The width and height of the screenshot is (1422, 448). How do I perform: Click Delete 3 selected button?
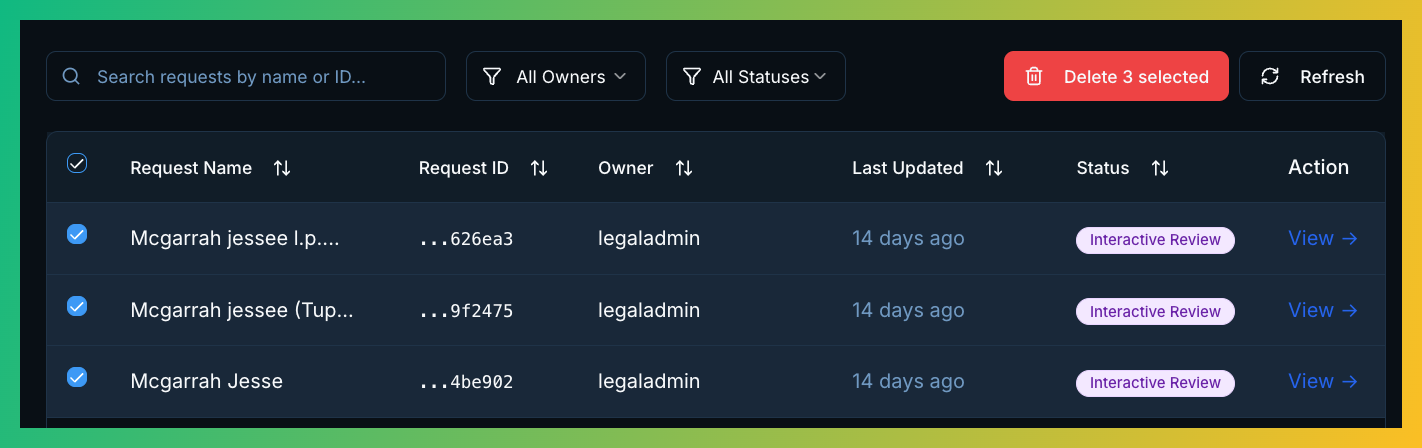[x=1116, y=77]
